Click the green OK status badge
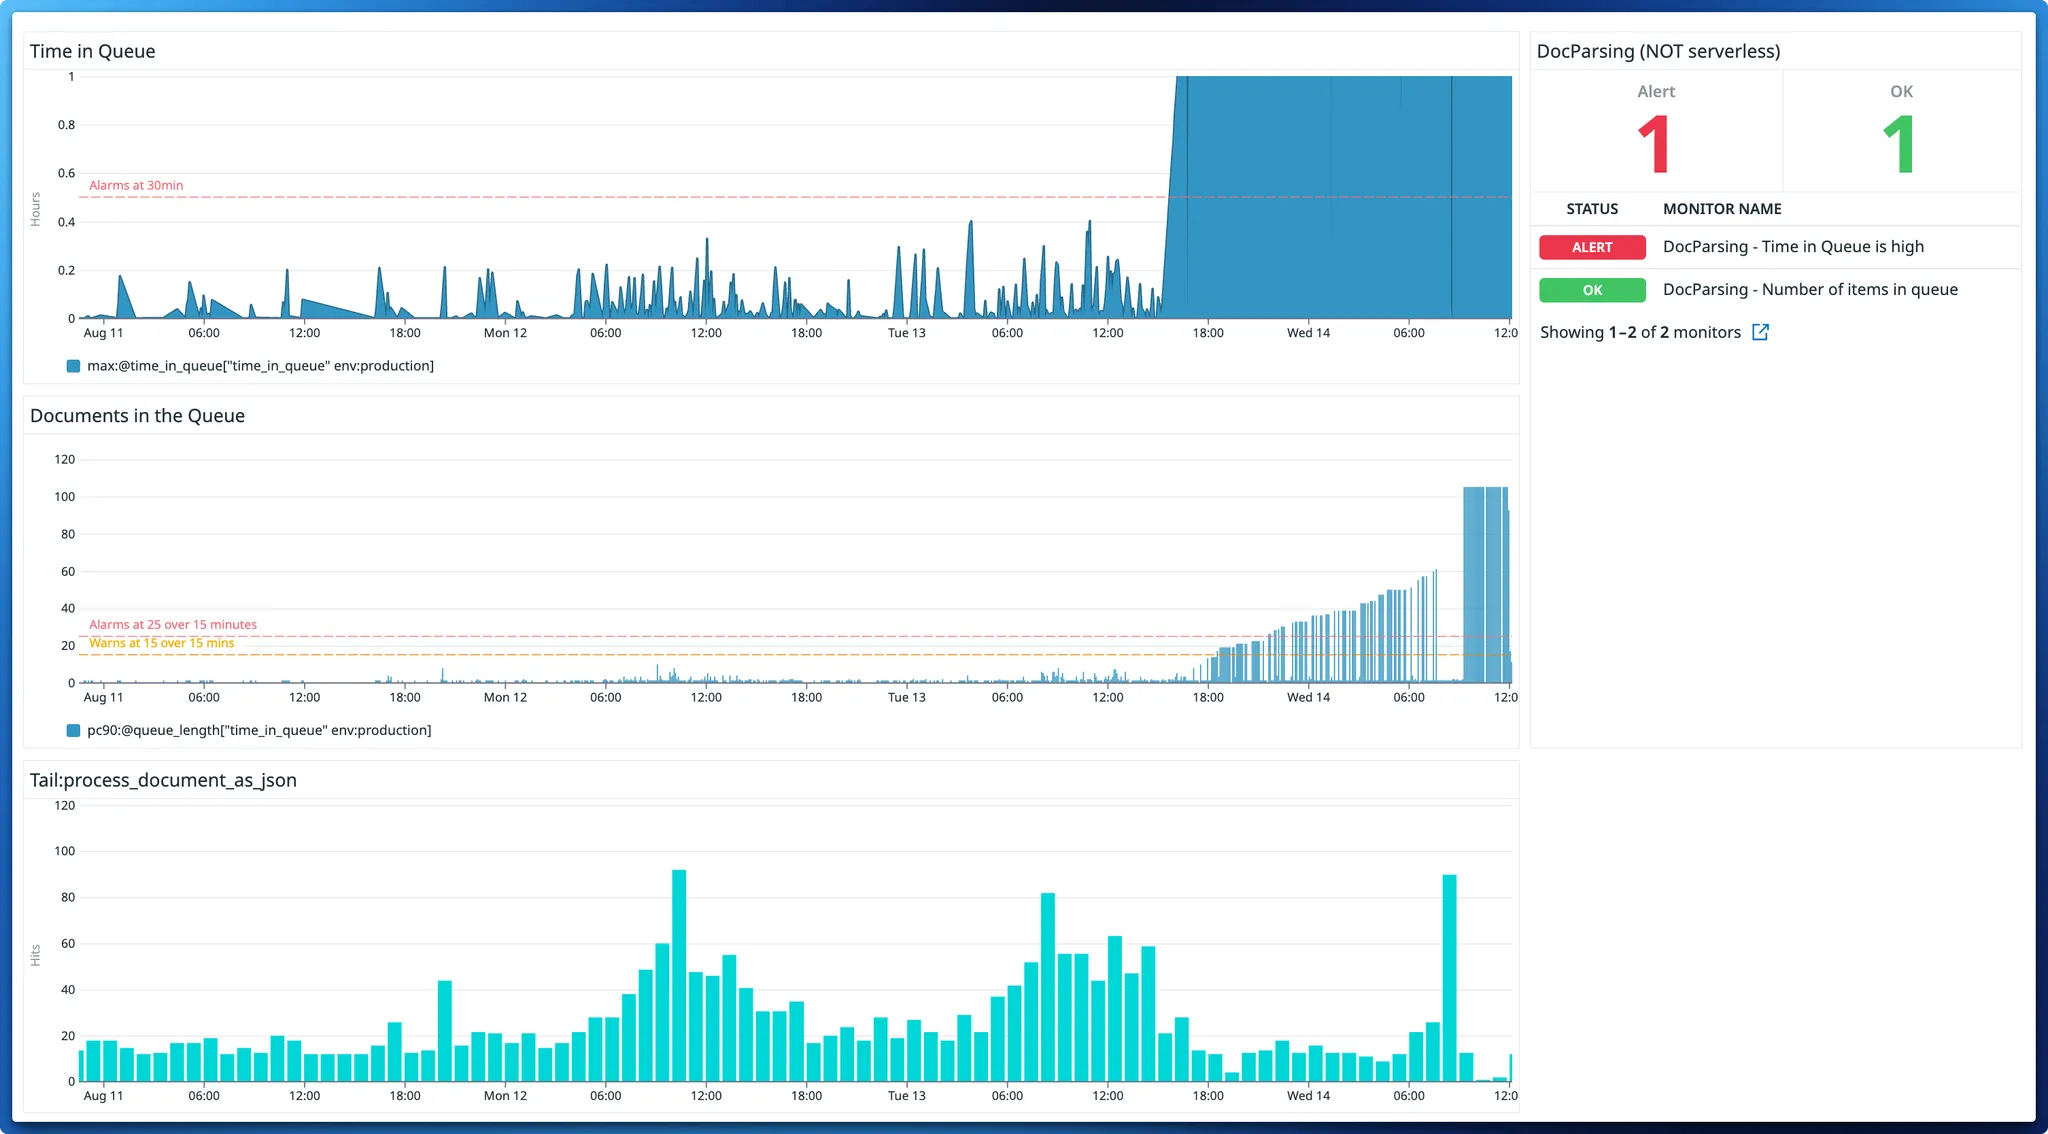Image resolution: width=2048 pixels, height=1134 pixels. coord(1592,290)
